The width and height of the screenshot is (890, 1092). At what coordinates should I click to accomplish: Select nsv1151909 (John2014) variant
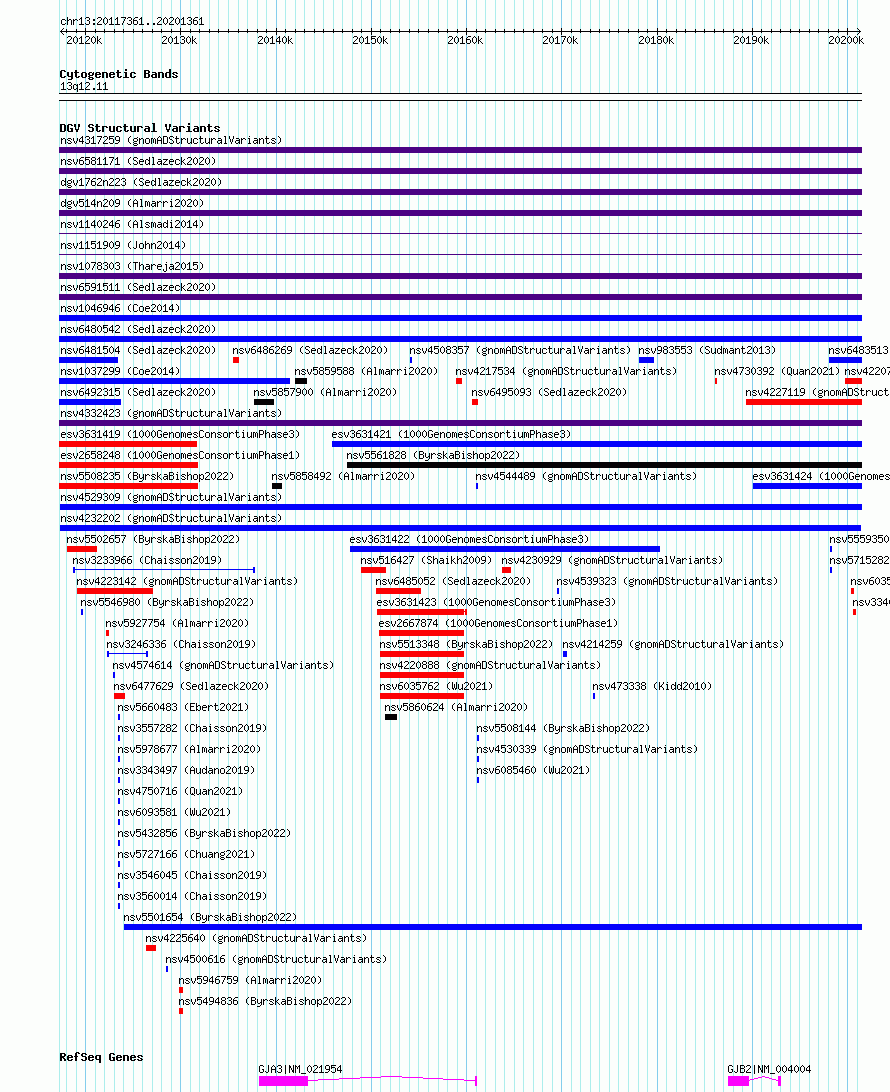123,245
